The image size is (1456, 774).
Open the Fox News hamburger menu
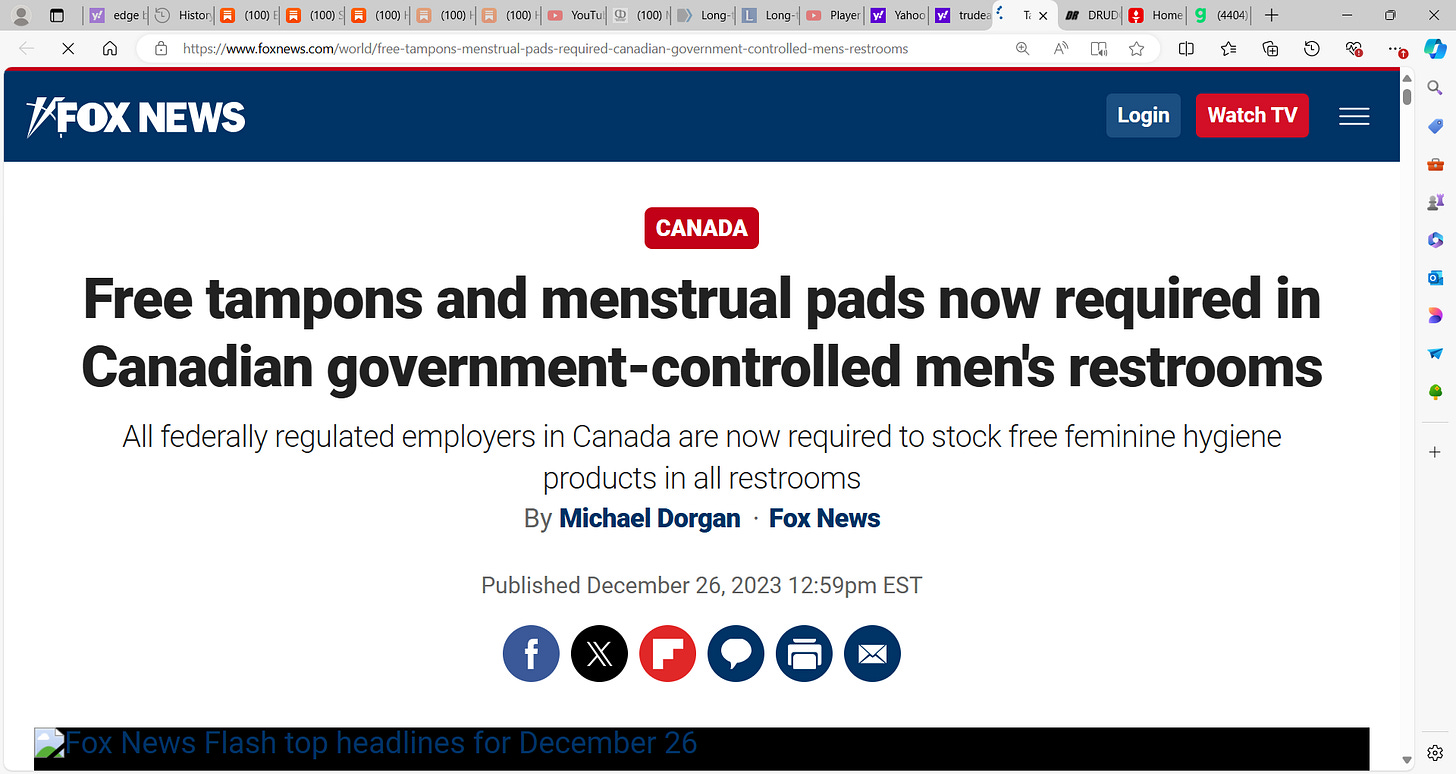coord(1354,117)
